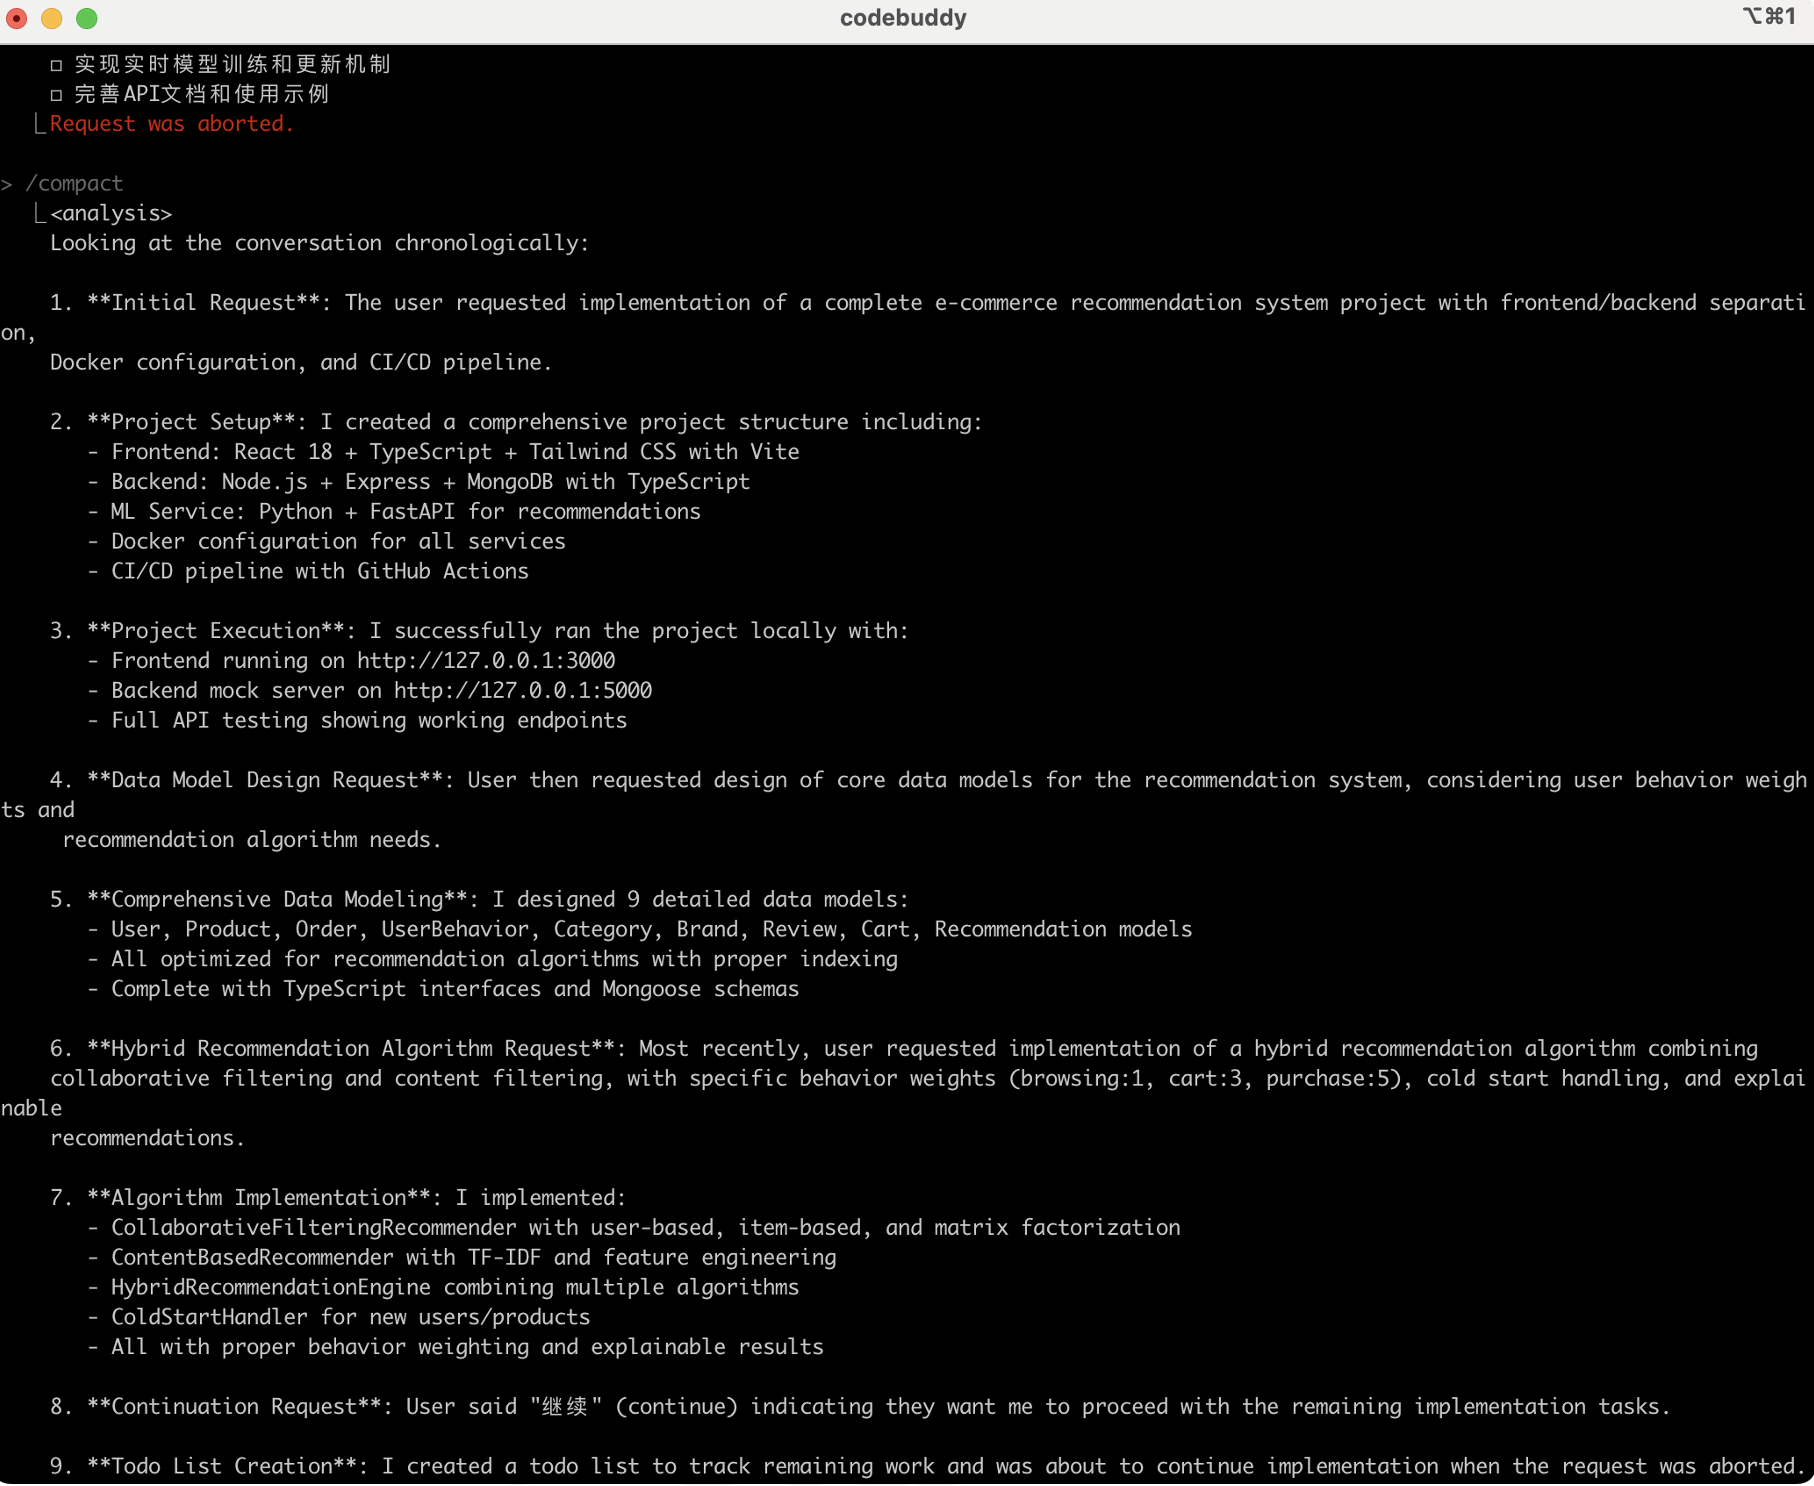
Task: Click 'Docker configuration, and CI/CD pipeline.' line
Action: pyautogui.click(x=301, y=363)
